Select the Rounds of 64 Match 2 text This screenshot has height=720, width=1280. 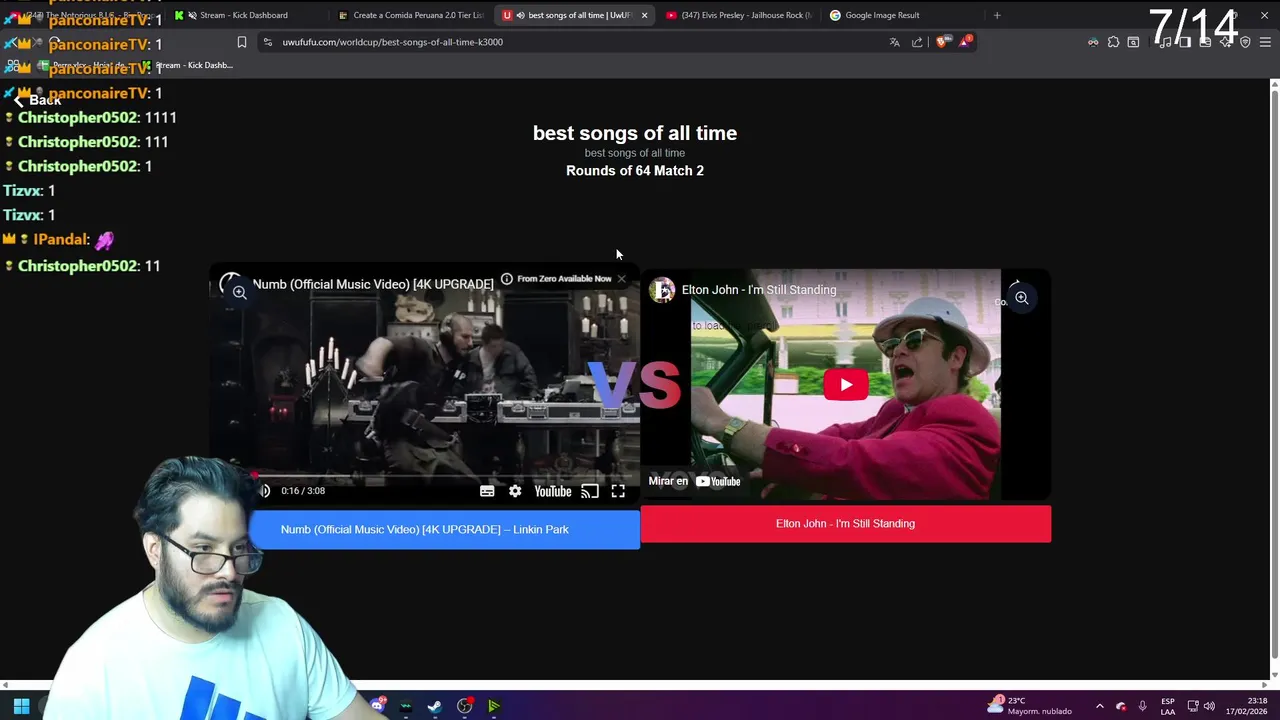(635, 171)
